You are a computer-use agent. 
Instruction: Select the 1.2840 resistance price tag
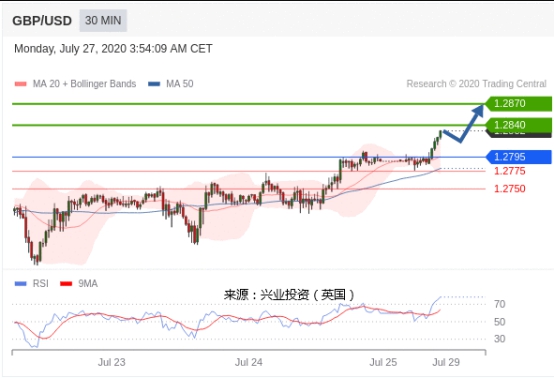coord(518,125)
